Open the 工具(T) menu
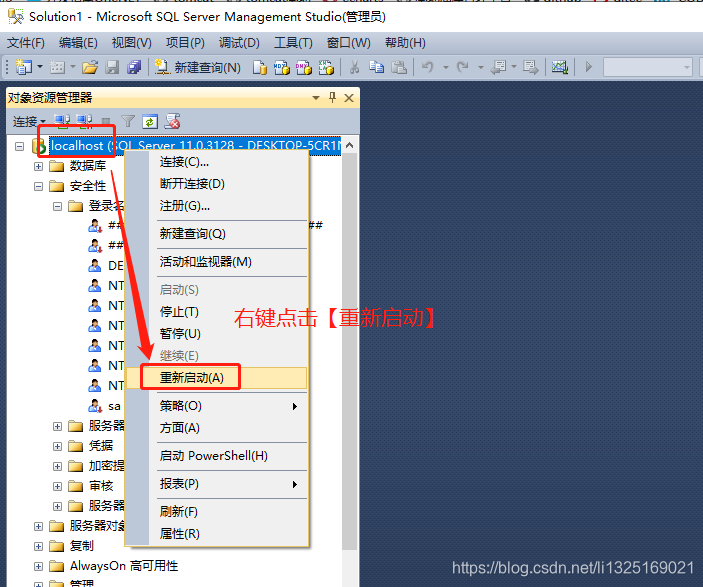The height and width of the screenshot is (587, 703). (293, 43)
